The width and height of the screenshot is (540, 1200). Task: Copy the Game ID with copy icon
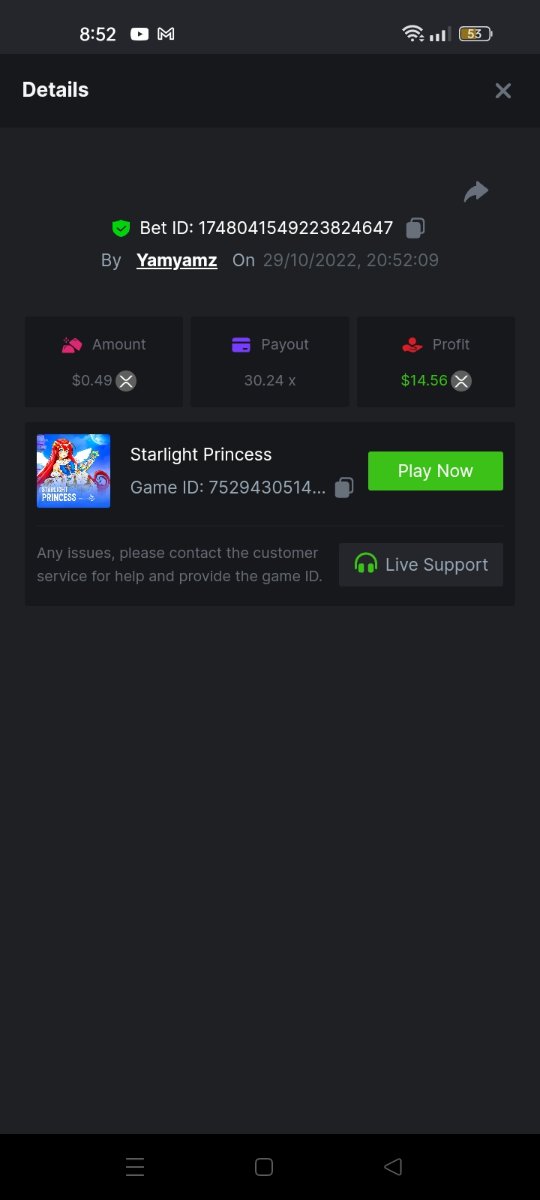[x=344, y=488]
